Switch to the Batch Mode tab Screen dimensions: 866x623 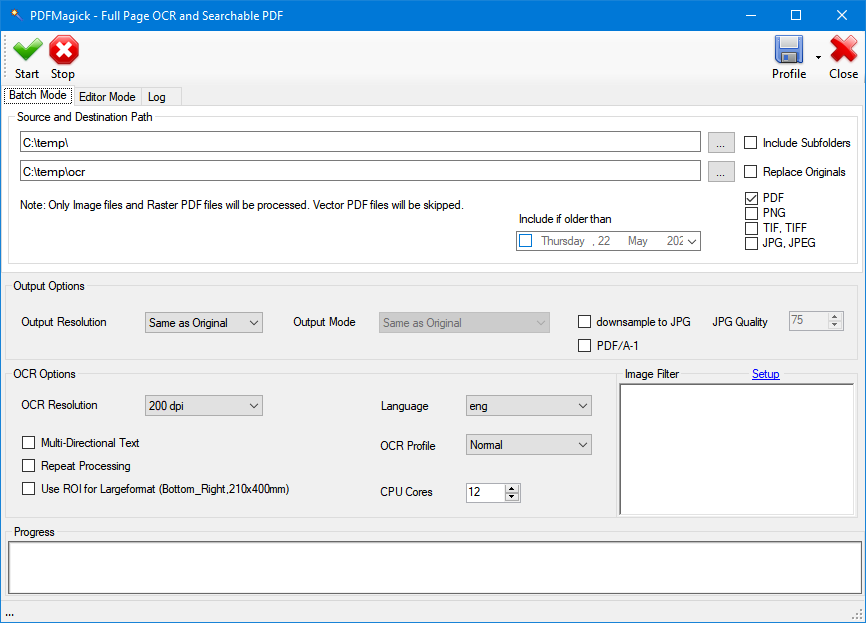(38, 95)
